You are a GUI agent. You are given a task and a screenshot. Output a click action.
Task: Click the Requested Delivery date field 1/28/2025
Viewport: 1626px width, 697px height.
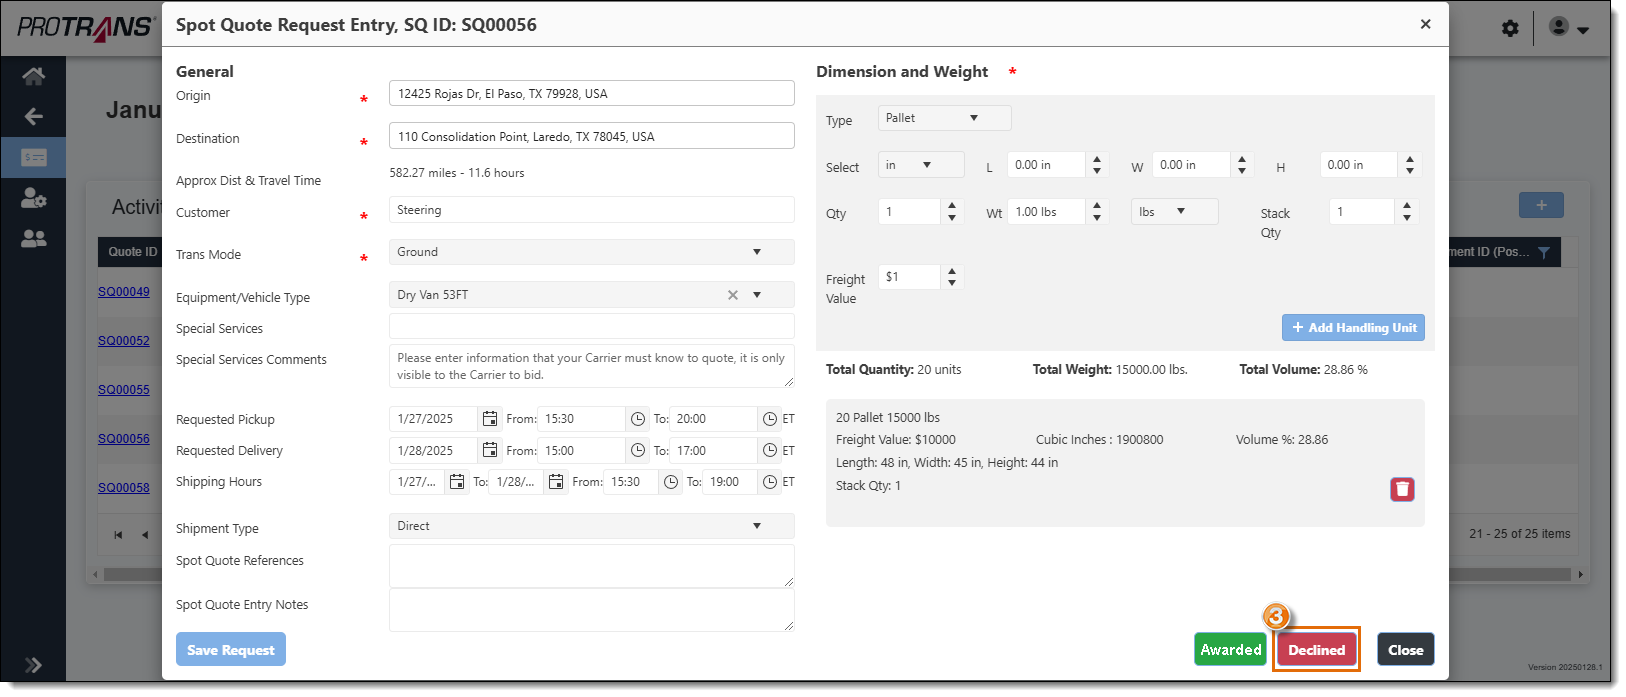point(435,450)
